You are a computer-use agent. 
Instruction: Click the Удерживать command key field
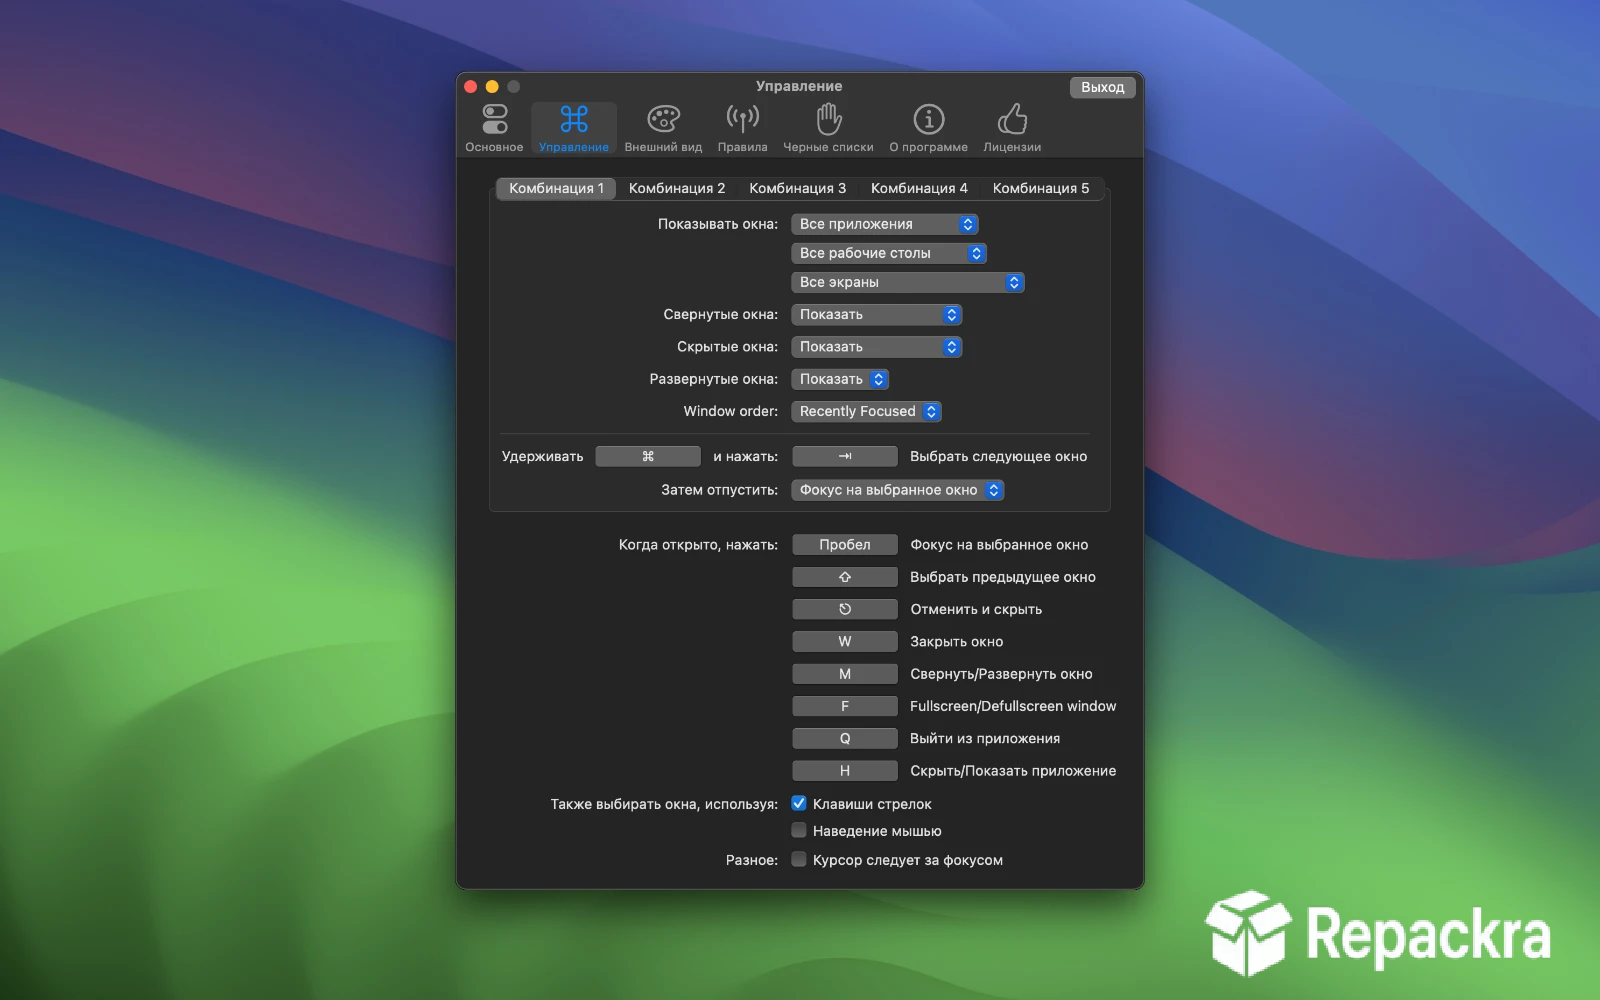point(648,456)
